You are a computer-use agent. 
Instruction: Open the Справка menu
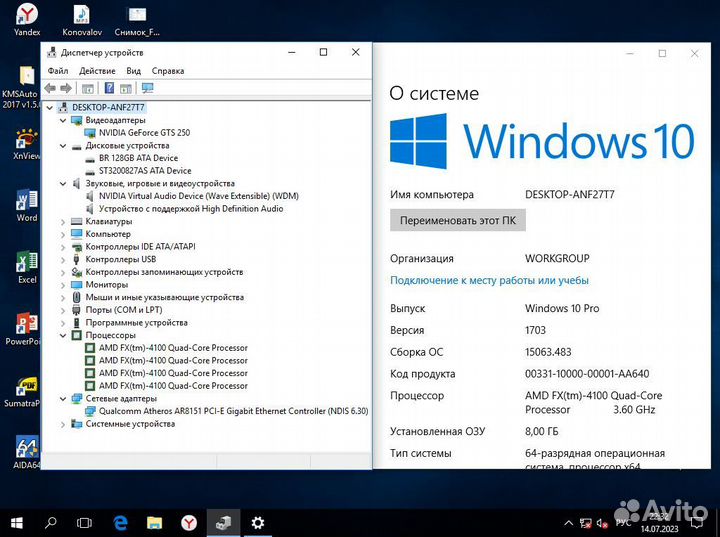(168, 71)
